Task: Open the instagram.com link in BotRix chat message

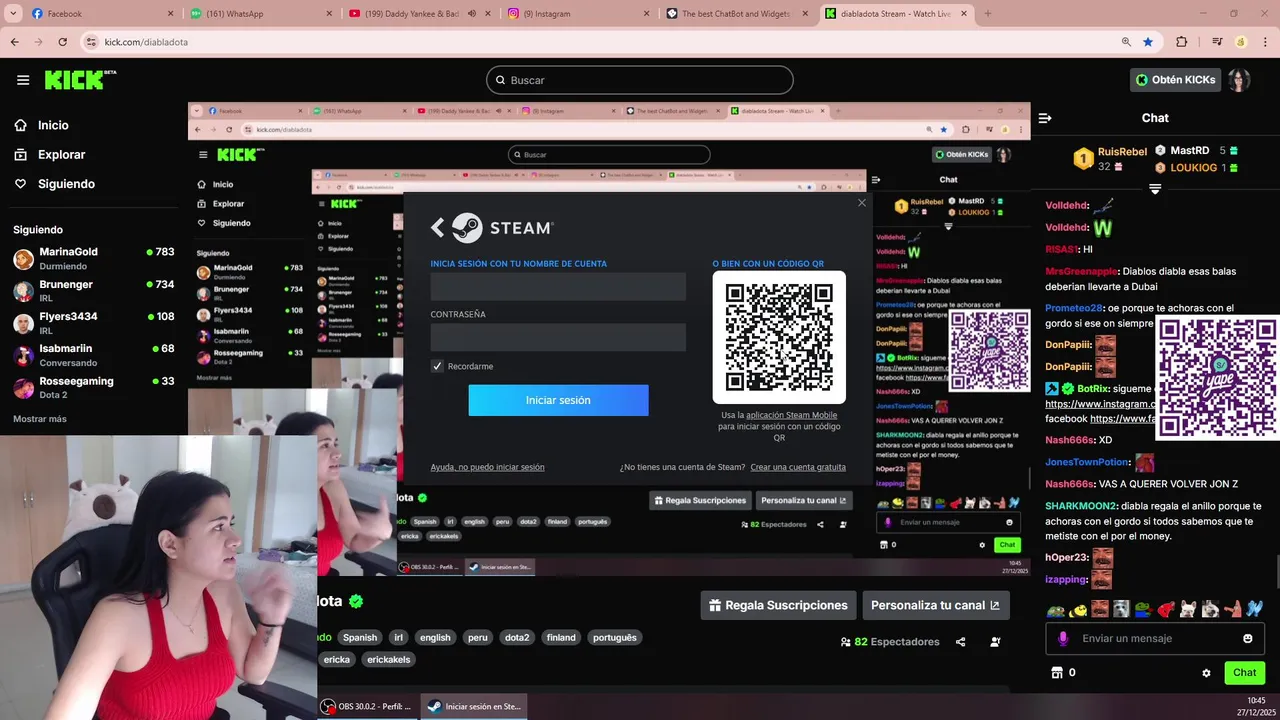Action: 1098,404
